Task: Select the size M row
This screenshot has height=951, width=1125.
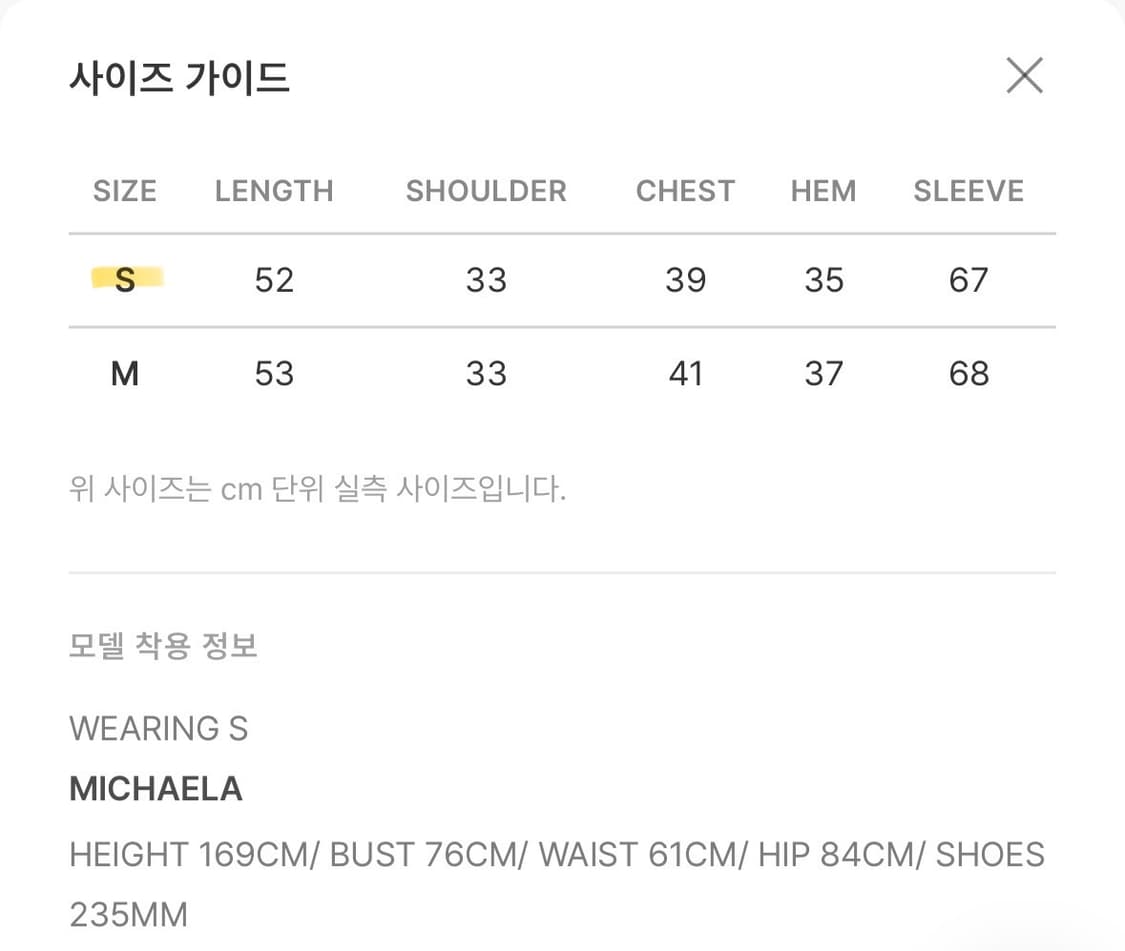Action: (x=124, y=373)
